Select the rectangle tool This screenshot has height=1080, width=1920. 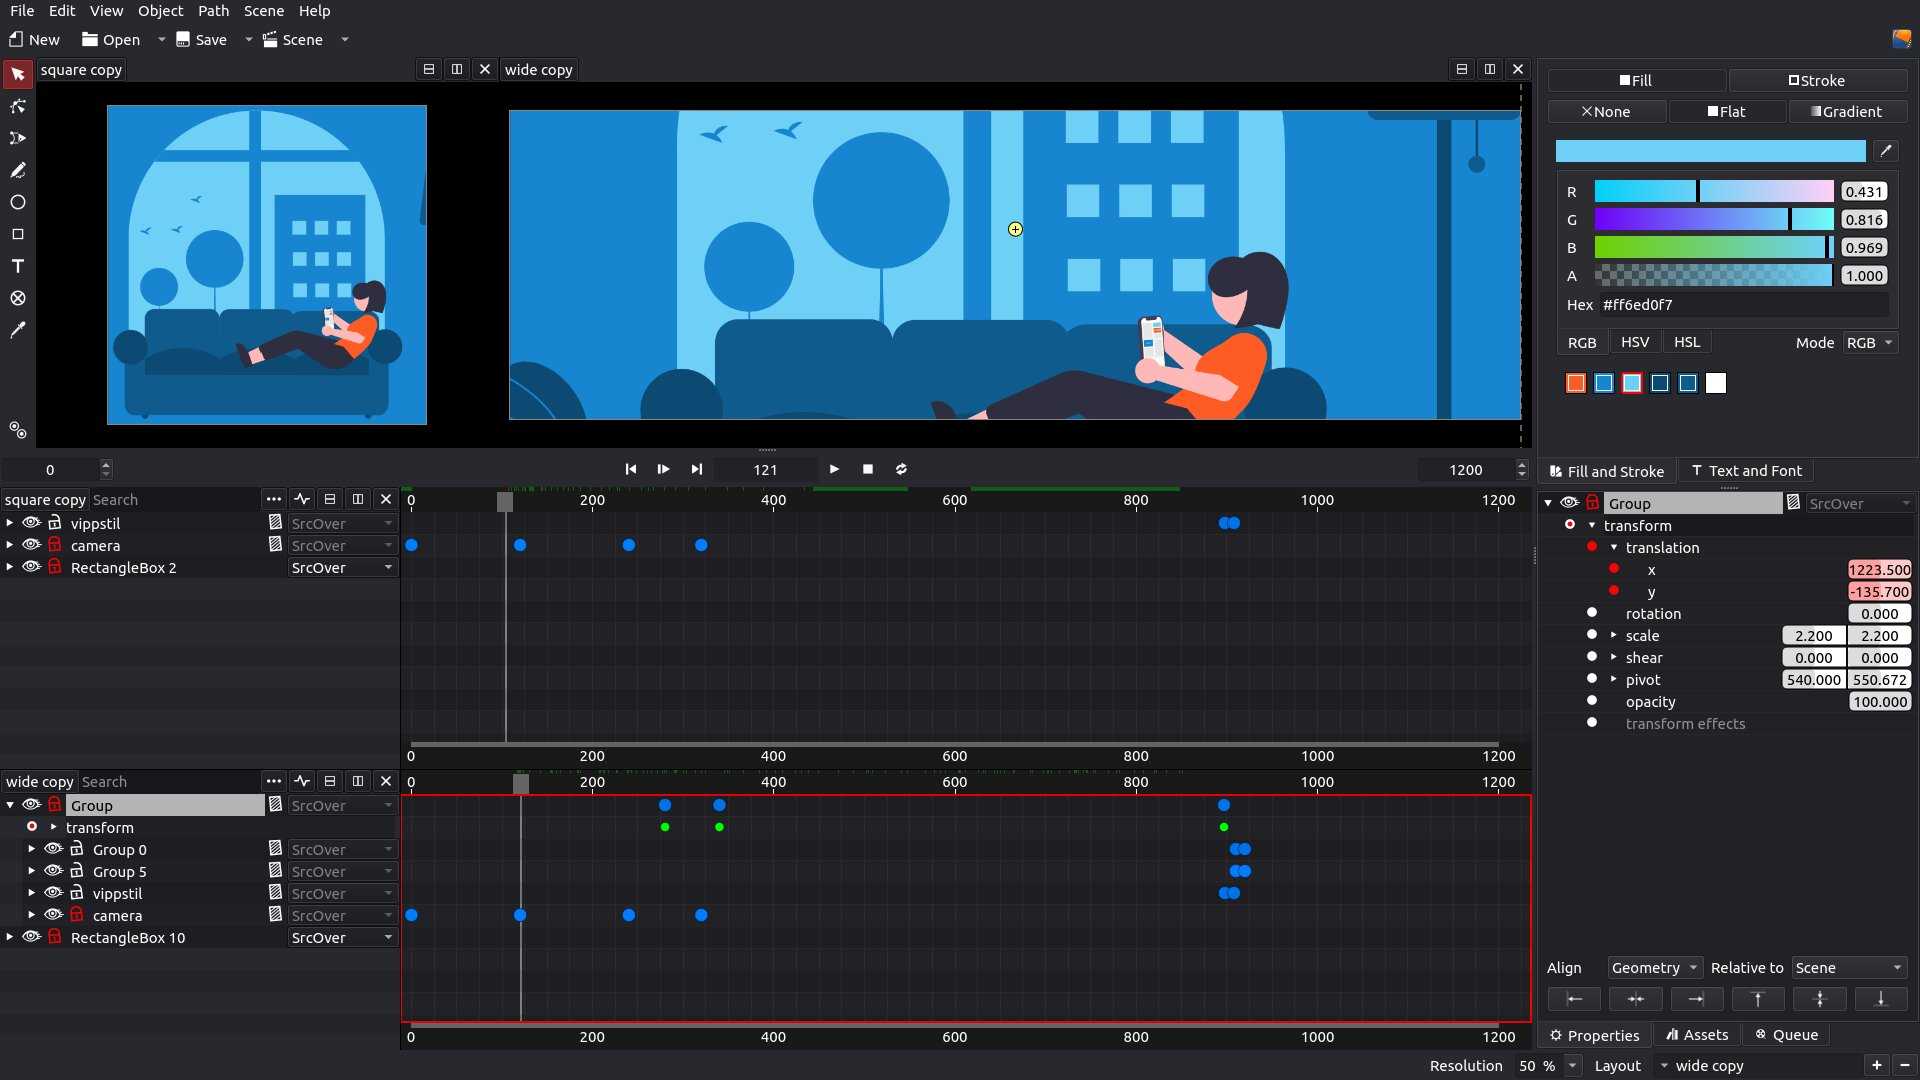pos(17,234)
